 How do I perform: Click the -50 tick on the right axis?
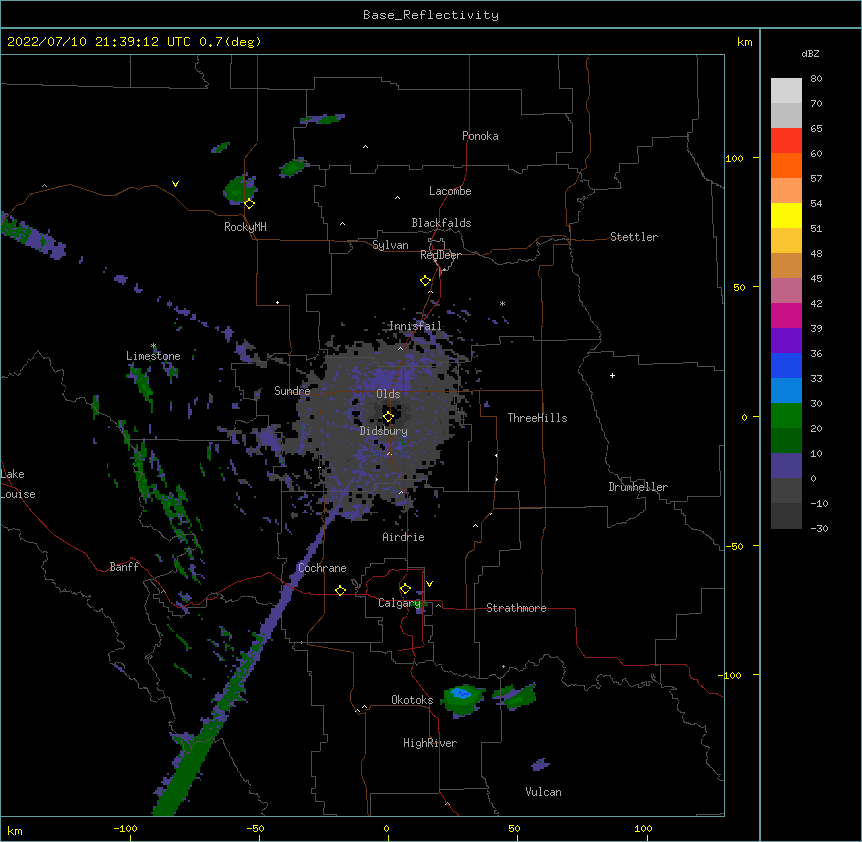(x=735, y=546)
